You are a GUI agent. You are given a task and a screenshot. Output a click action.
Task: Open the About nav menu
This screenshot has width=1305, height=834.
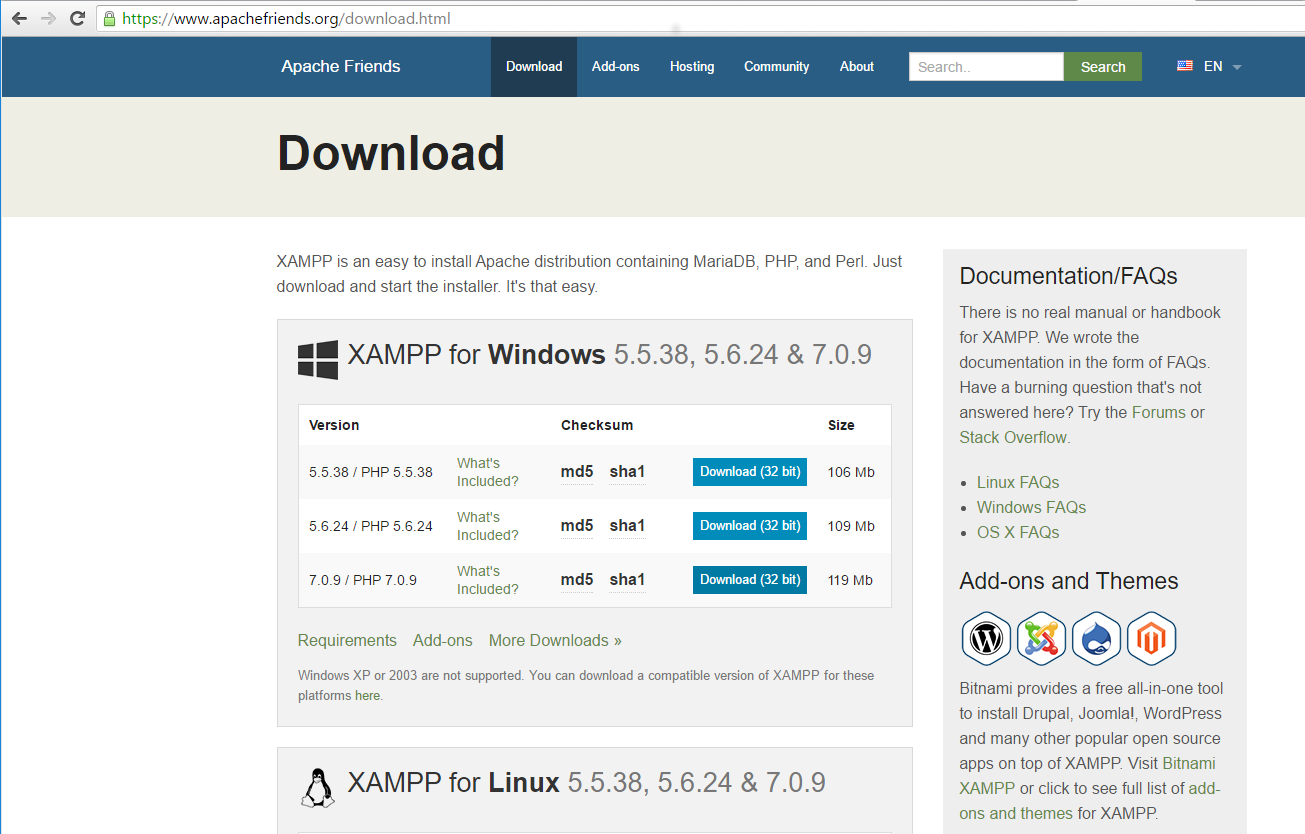click(857, 67)
